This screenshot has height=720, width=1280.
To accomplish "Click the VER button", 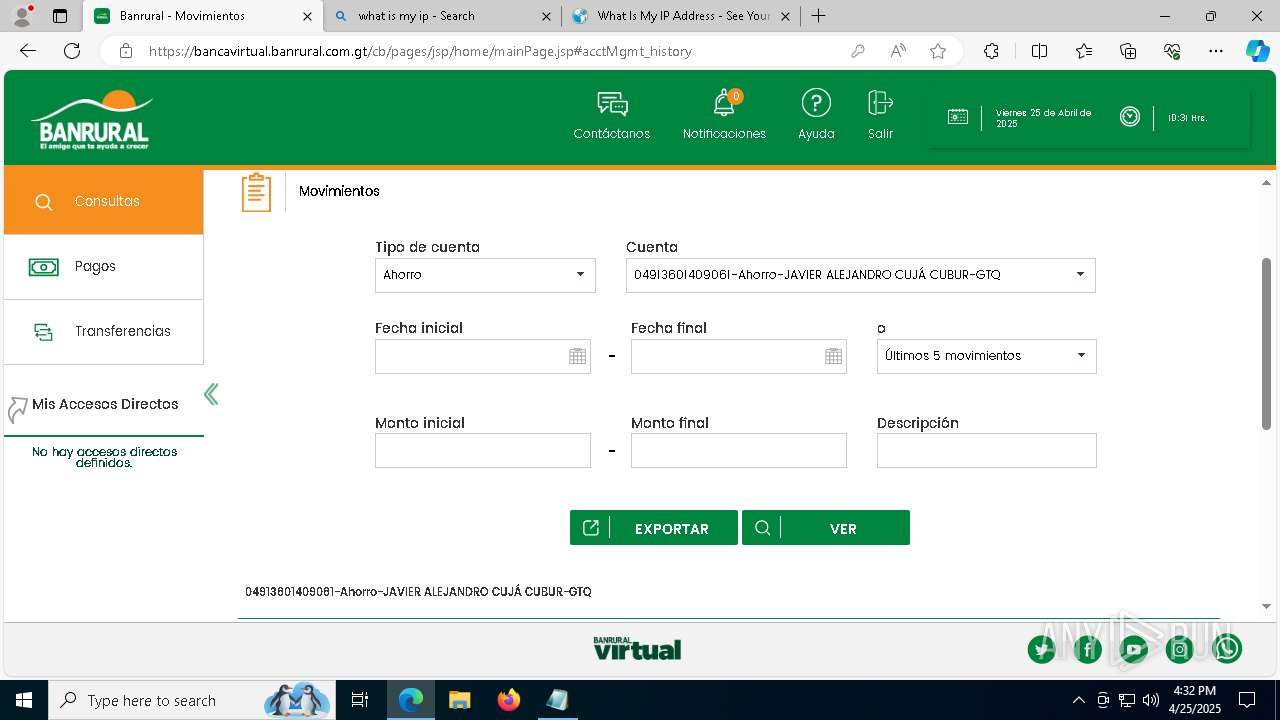I will click(x=826, y=528).
